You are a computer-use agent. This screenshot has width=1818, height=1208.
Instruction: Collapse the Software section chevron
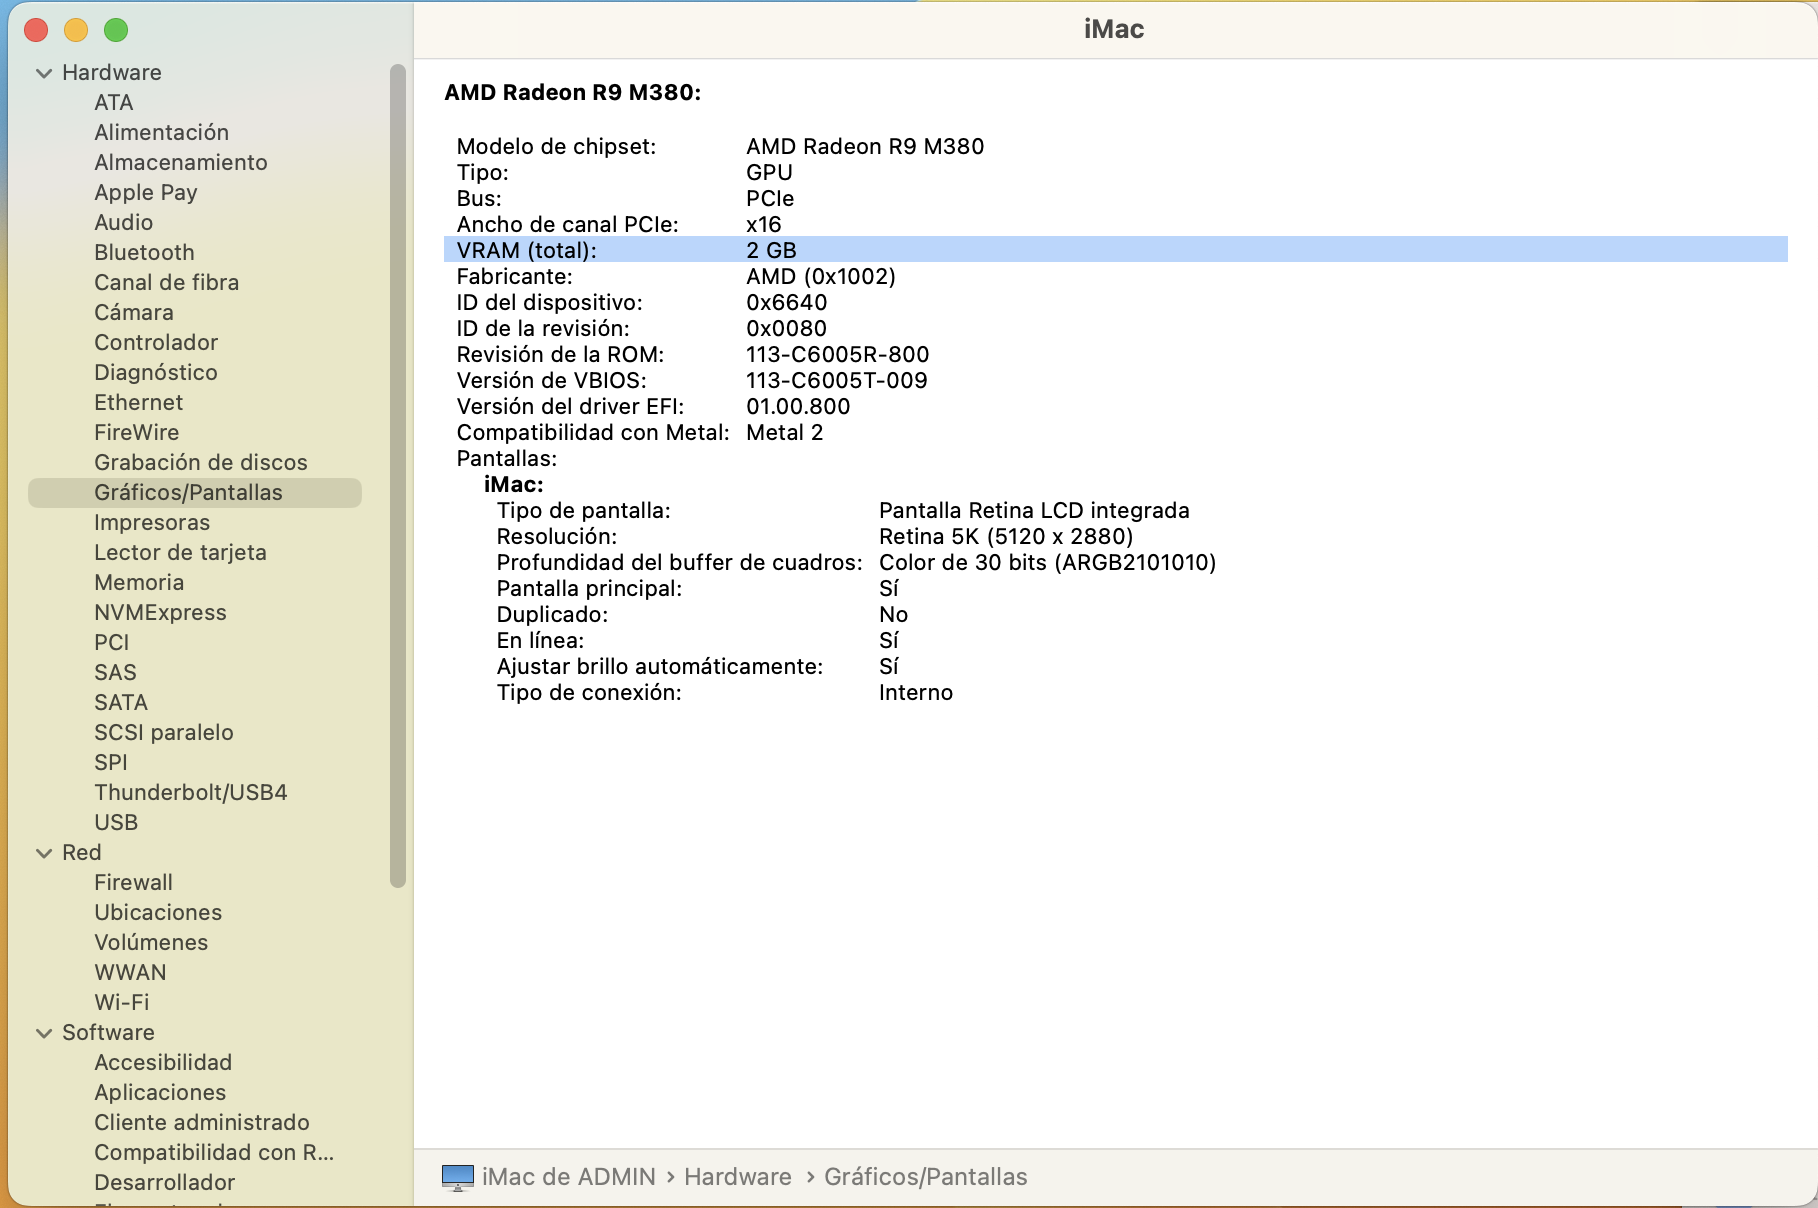click(44, 1033)
